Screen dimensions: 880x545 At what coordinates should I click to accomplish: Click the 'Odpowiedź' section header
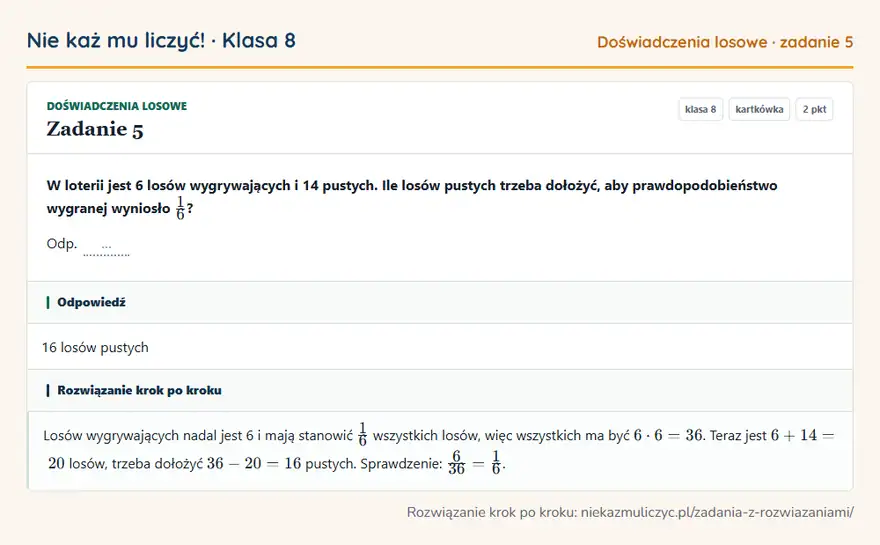tap(440, 303)
